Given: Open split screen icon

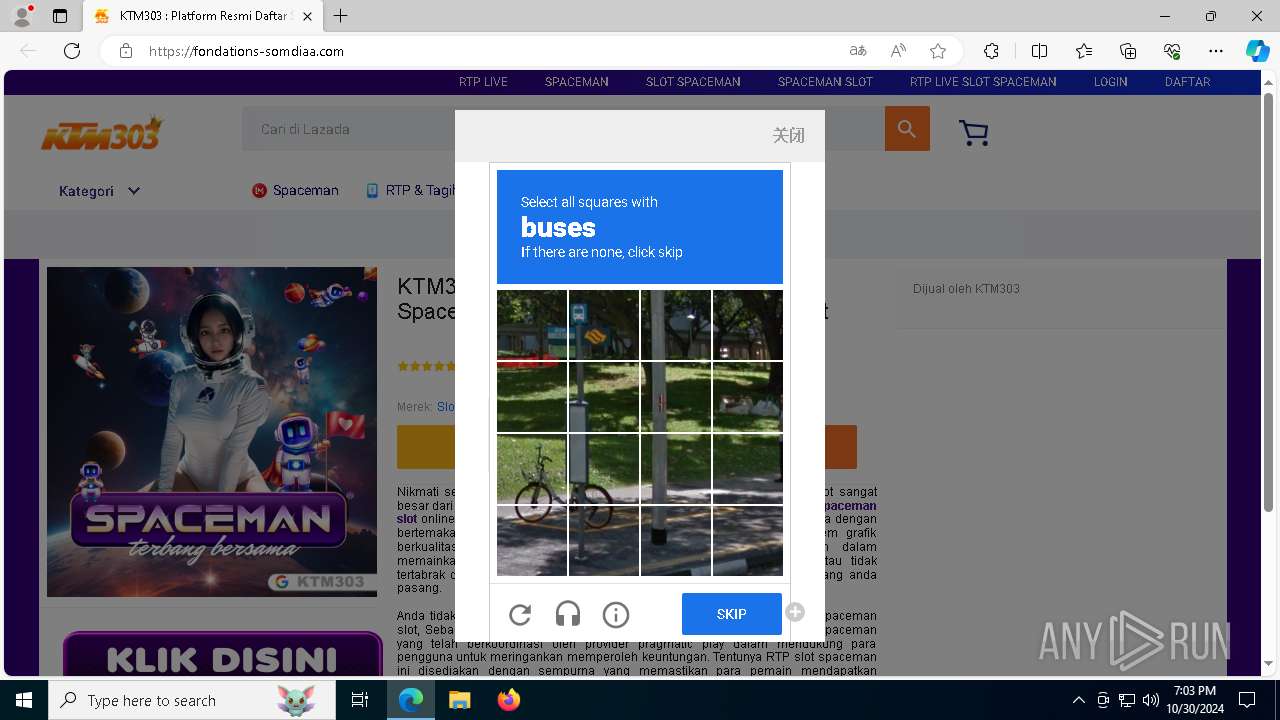Looking at the screenshot, I should [1039, 51].
